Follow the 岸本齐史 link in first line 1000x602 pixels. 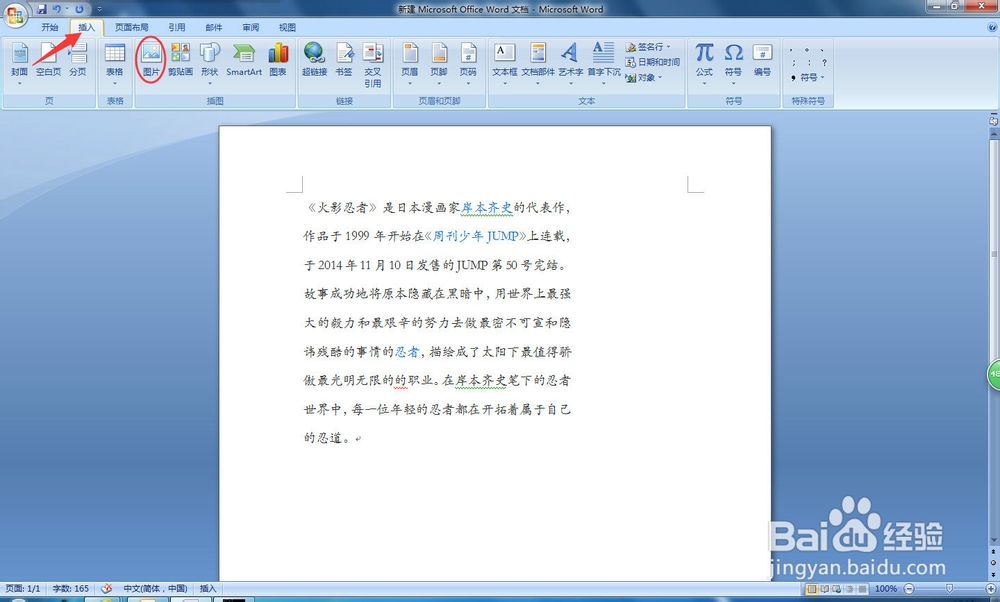pos(487,207)
